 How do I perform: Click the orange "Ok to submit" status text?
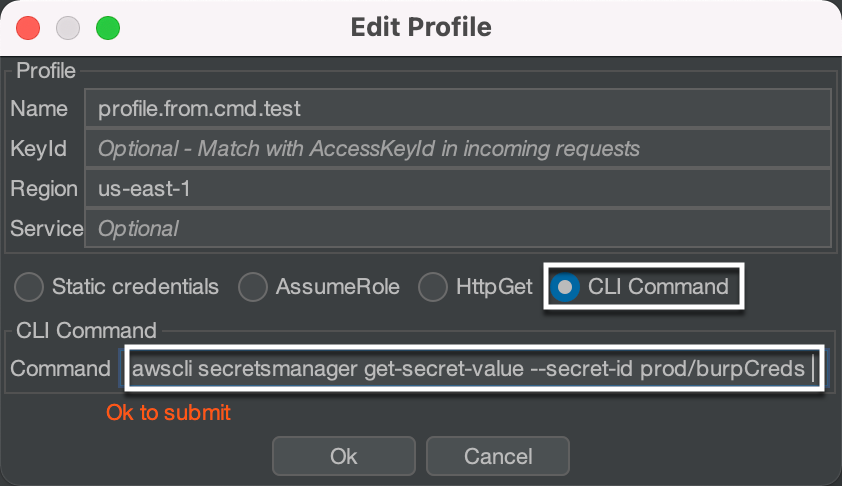coord(168,413)
